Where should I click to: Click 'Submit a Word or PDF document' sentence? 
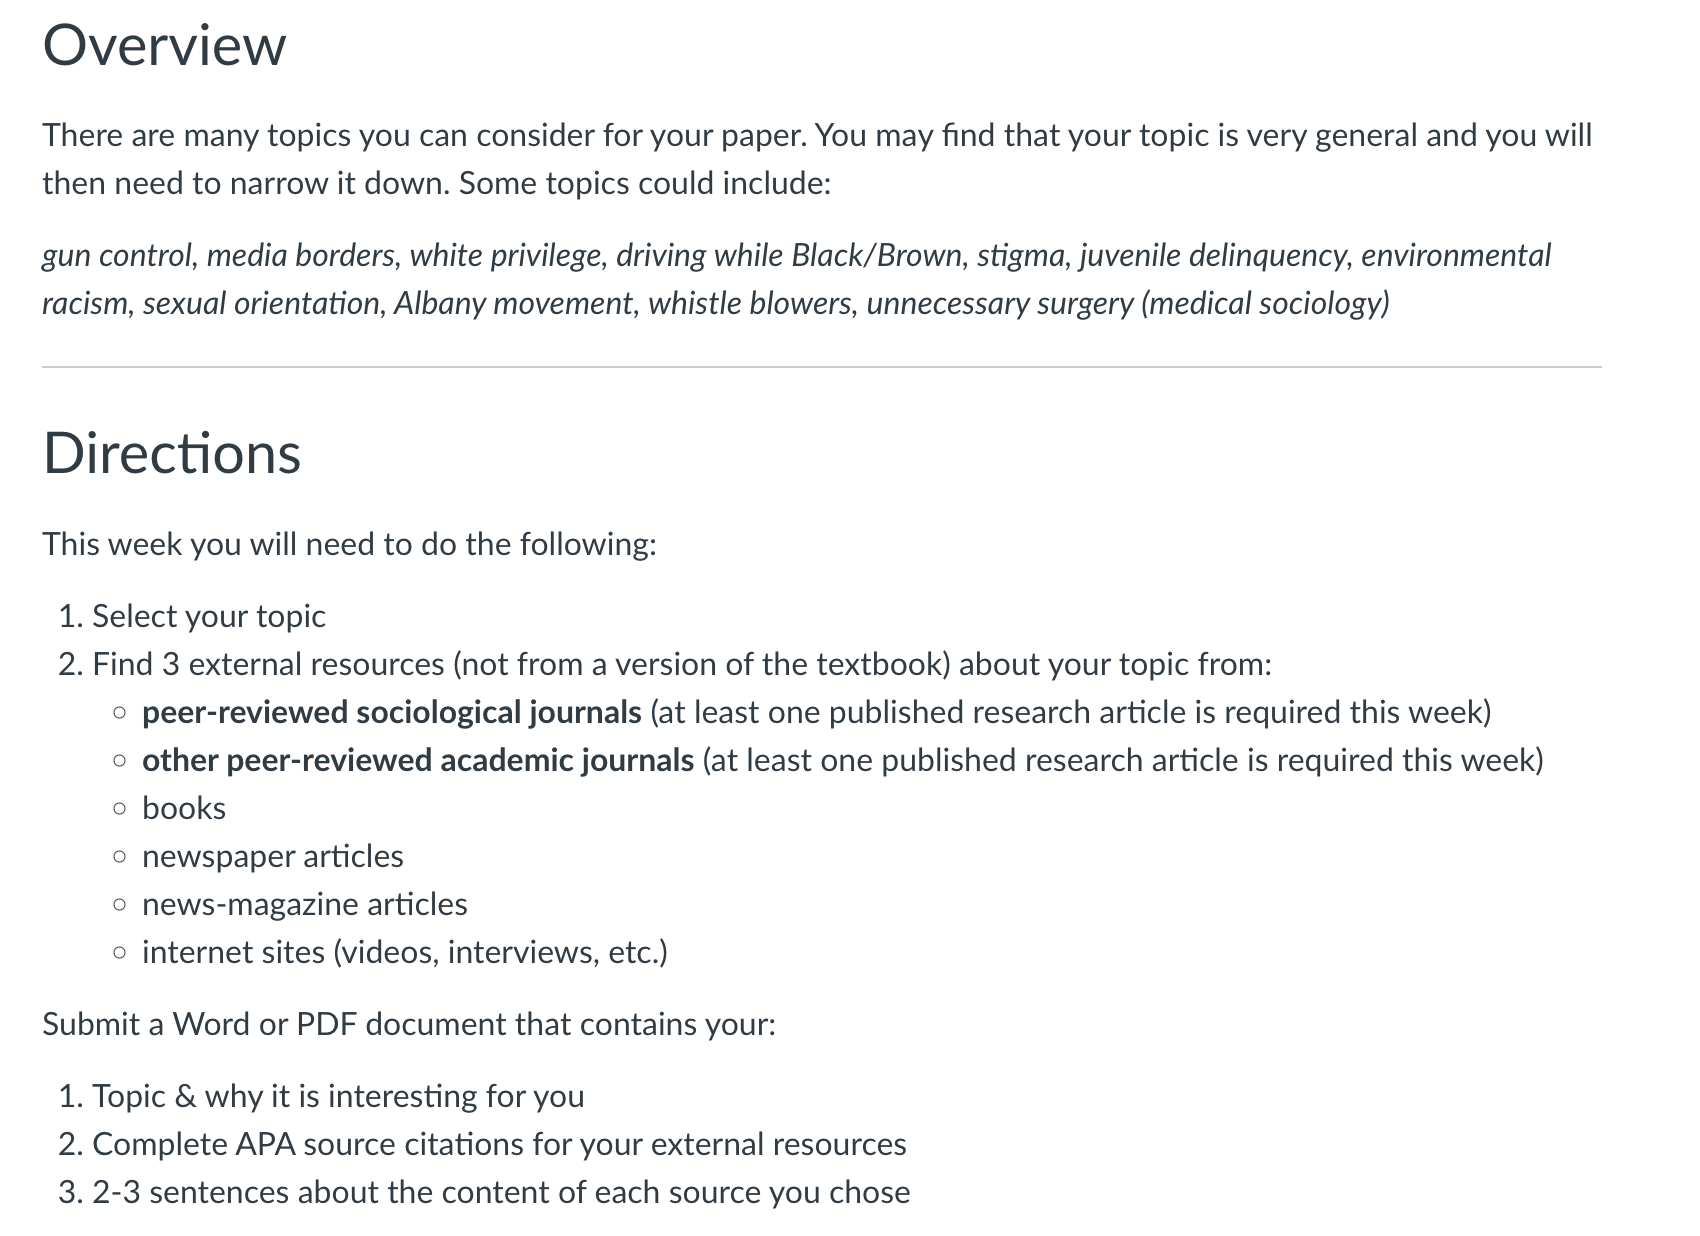409,1024
